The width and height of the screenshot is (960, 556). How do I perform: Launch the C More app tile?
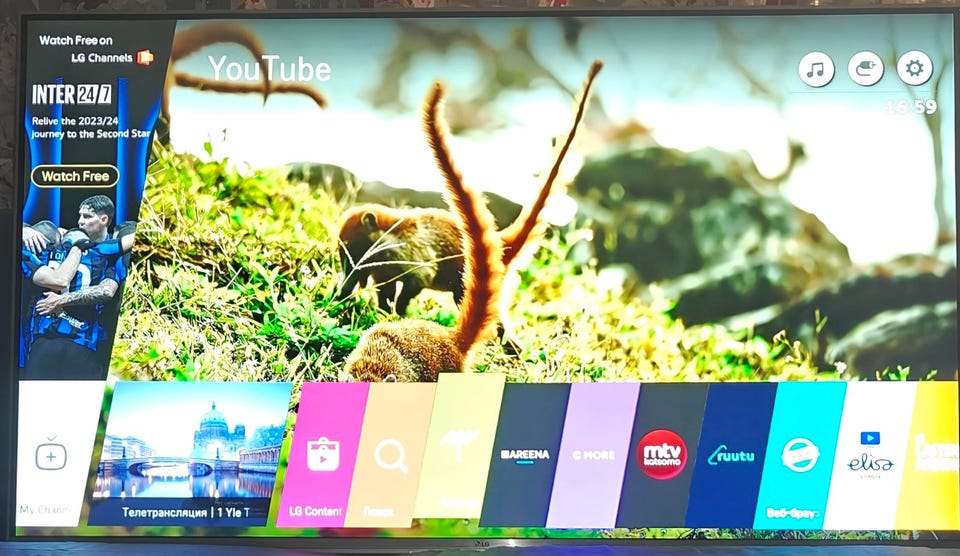593,455
